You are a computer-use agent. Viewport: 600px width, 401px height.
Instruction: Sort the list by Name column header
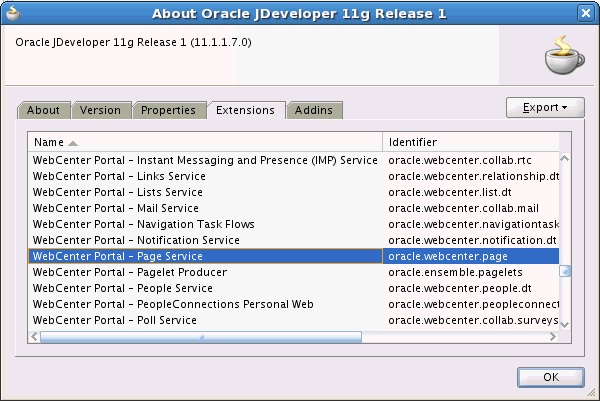click(x=205, y=142)
